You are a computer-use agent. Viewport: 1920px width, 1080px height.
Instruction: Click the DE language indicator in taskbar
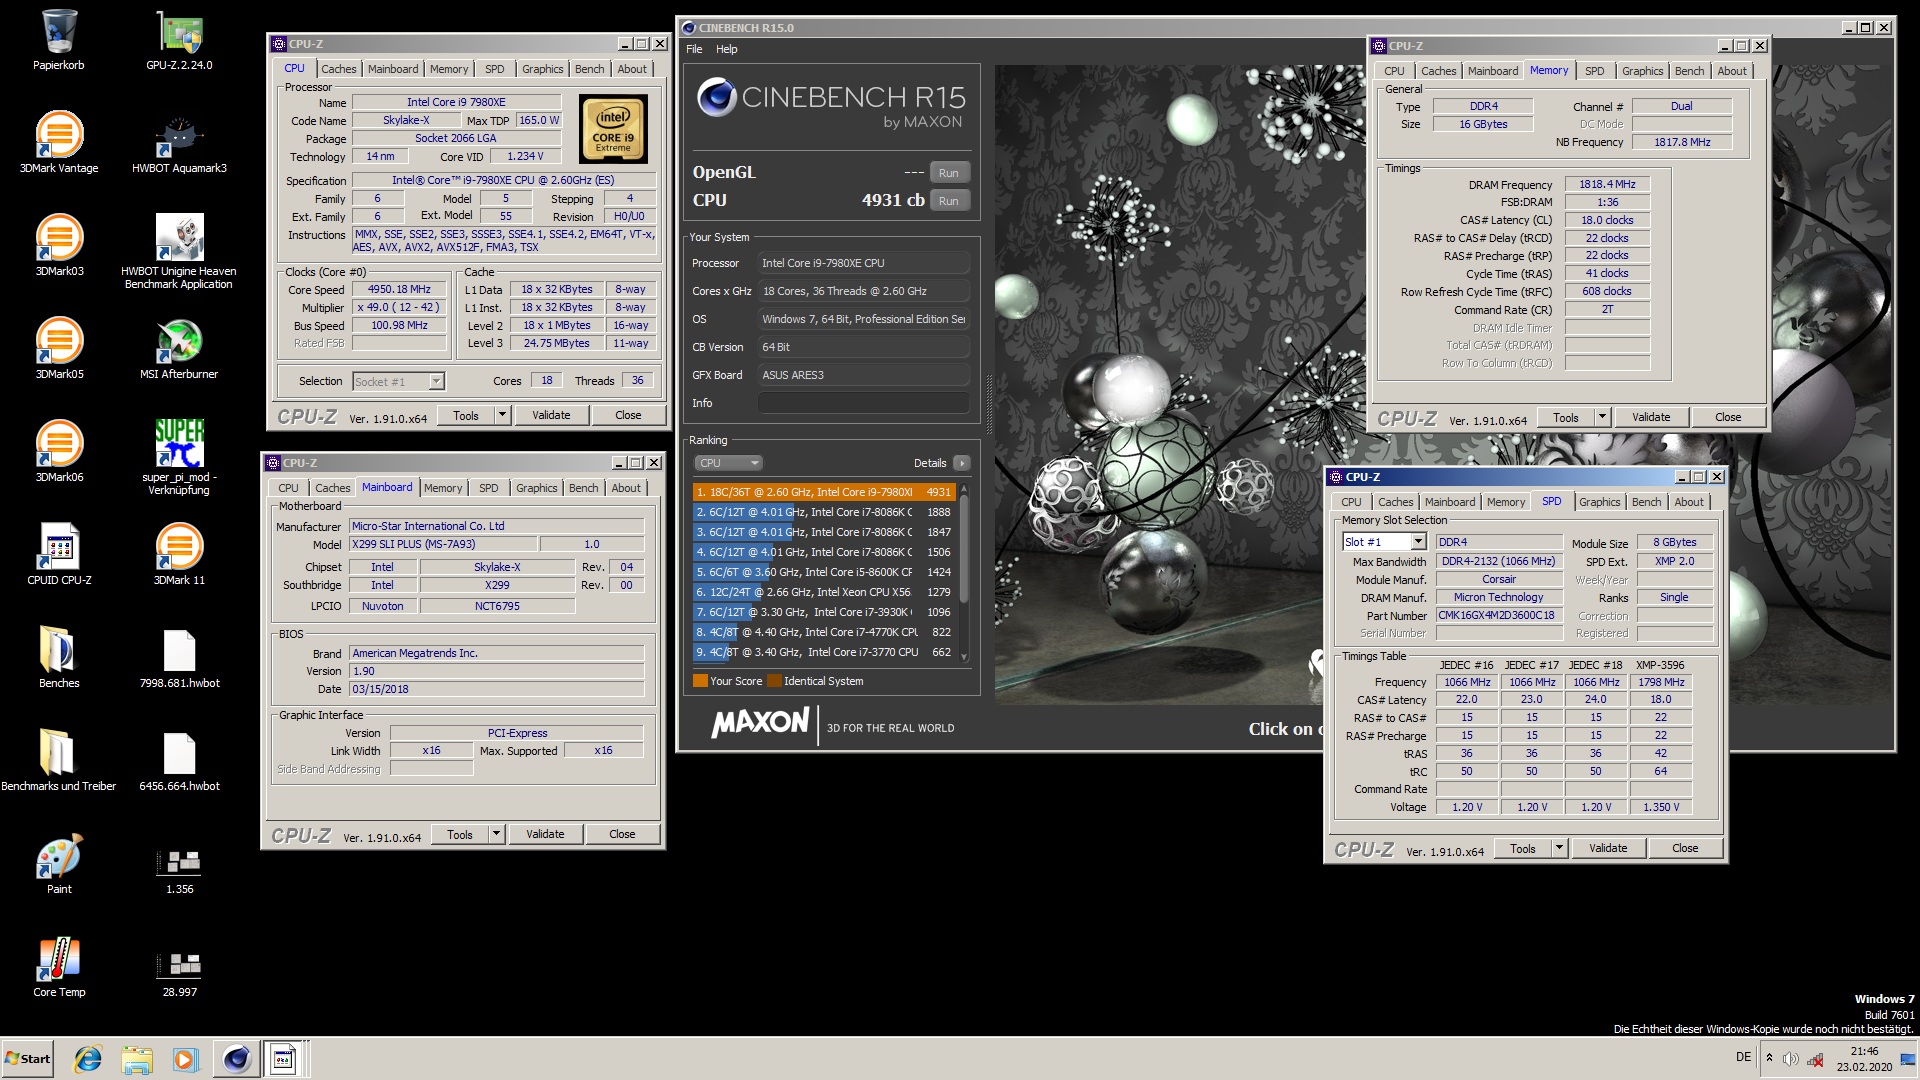(x=1743, y=1057)
